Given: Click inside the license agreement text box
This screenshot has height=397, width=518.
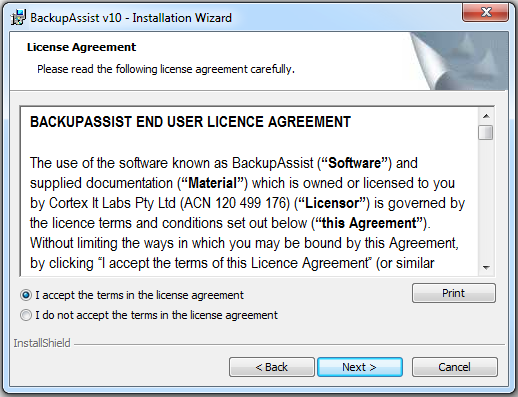Looking at the screenshot, I should 249,191.
